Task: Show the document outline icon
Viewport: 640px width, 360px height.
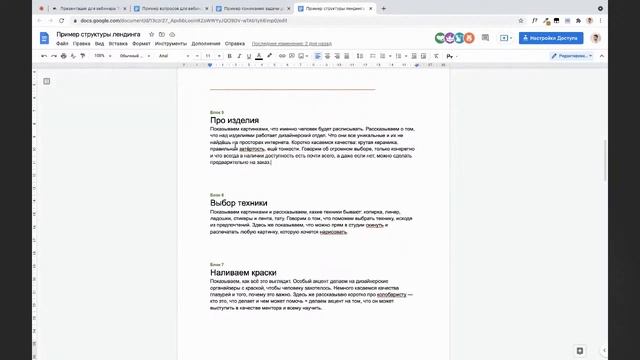Action: (x=47, y=81)
